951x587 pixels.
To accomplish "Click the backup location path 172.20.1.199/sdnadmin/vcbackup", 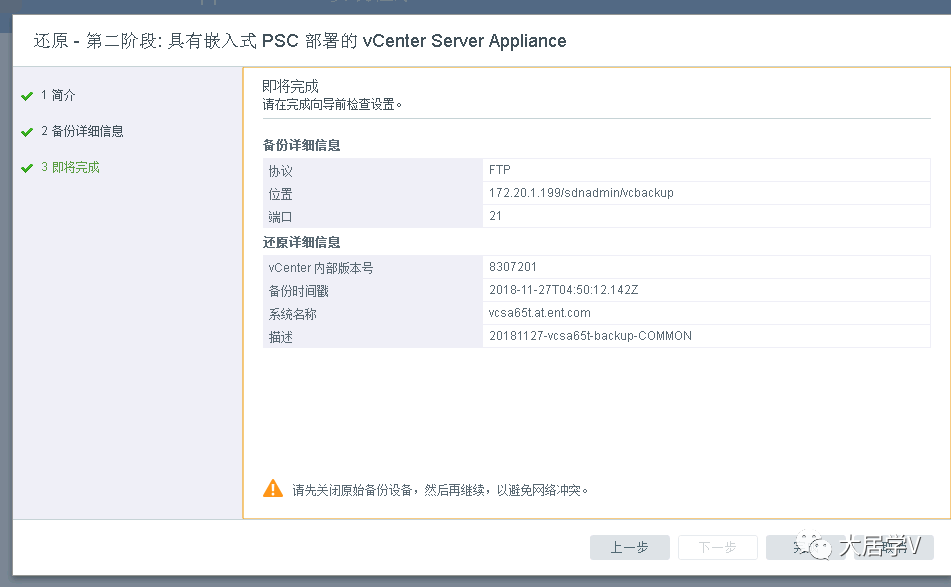I will 581,193.
